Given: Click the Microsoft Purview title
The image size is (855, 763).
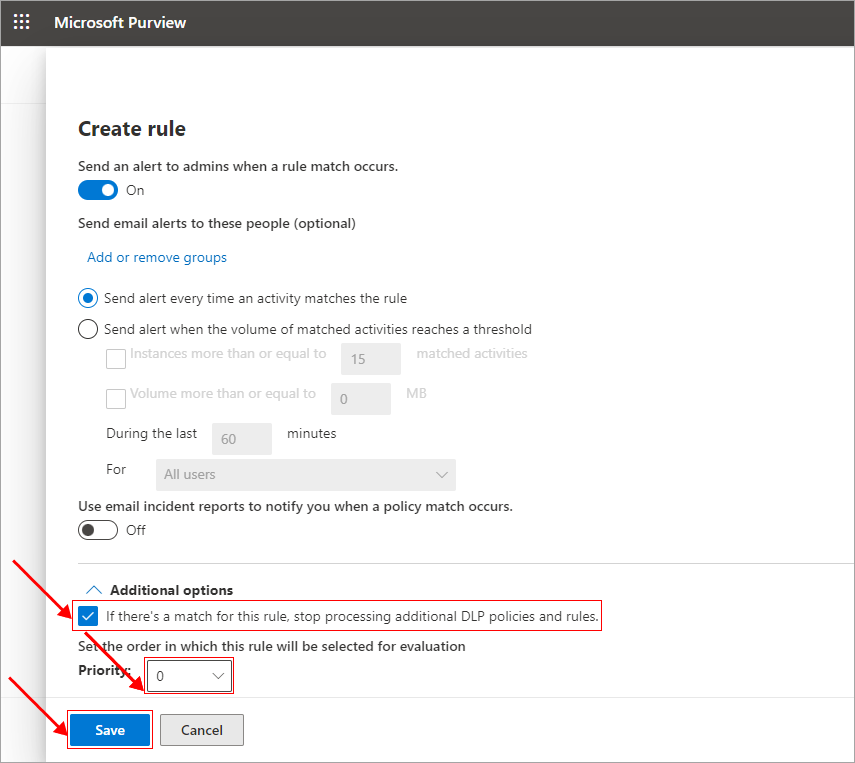Looking at the screenshot, I should pyautogui.click(x=120, y=22).
